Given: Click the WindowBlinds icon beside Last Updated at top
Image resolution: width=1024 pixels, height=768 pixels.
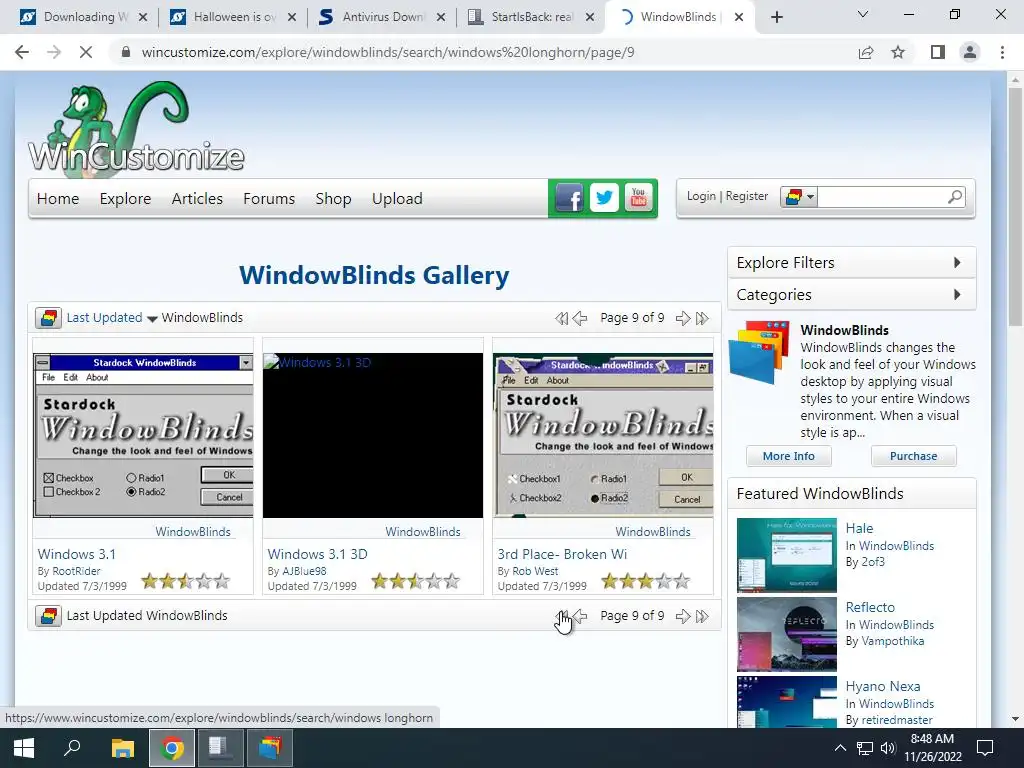Looking at the screenshot, I should click(48, 318).
